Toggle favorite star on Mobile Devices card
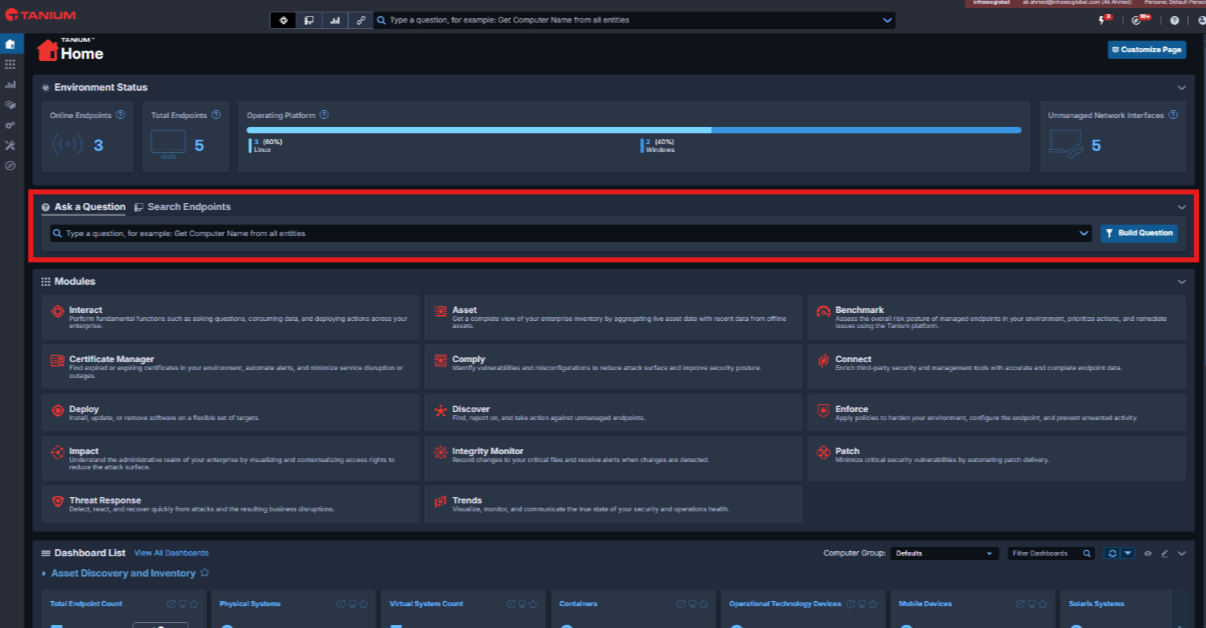This screenshot has width=1206, height=628. click(1044, 604)
